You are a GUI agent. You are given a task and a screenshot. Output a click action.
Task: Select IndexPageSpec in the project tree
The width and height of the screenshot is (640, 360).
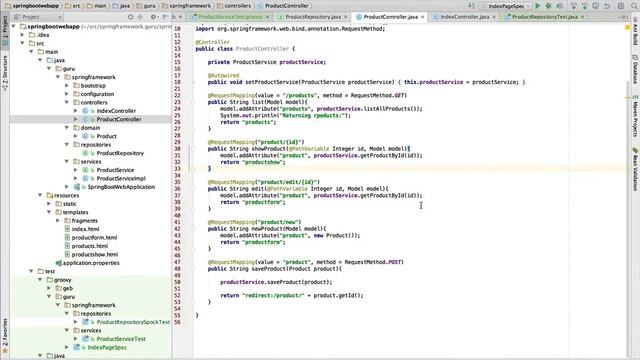(107, 347)
